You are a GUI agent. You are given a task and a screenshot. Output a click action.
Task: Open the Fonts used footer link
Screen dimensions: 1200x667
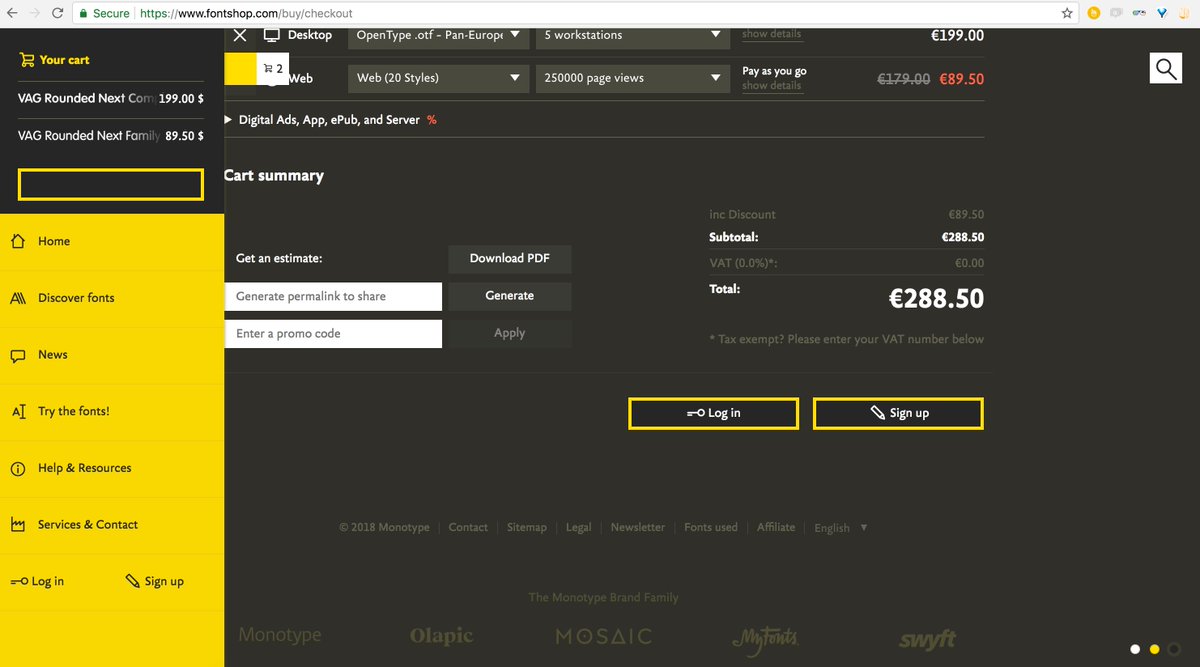[x=711, y=527]
